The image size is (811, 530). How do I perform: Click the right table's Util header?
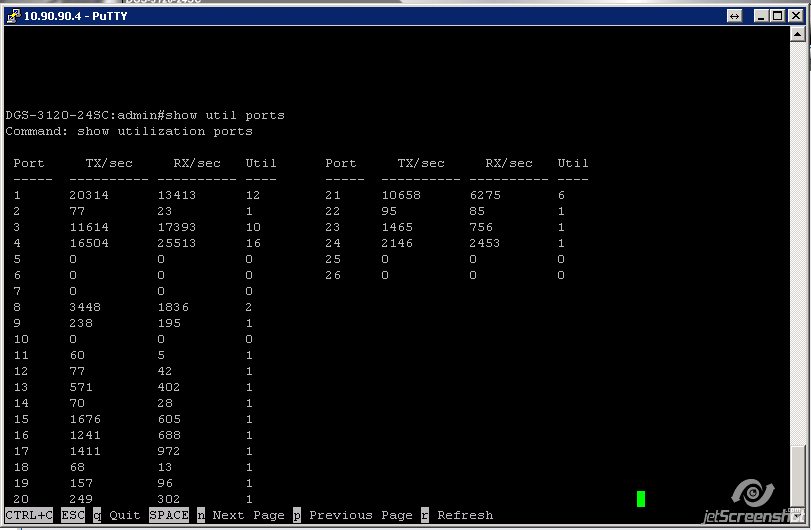tap(573, 163)
